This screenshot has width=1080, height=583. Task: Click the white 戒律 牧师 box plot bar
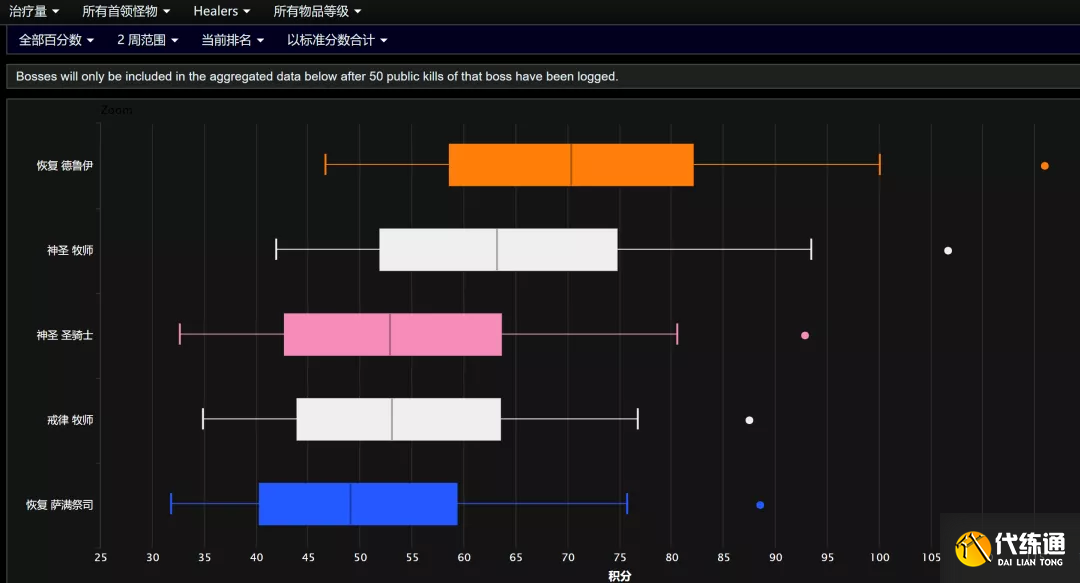[399, 419]
